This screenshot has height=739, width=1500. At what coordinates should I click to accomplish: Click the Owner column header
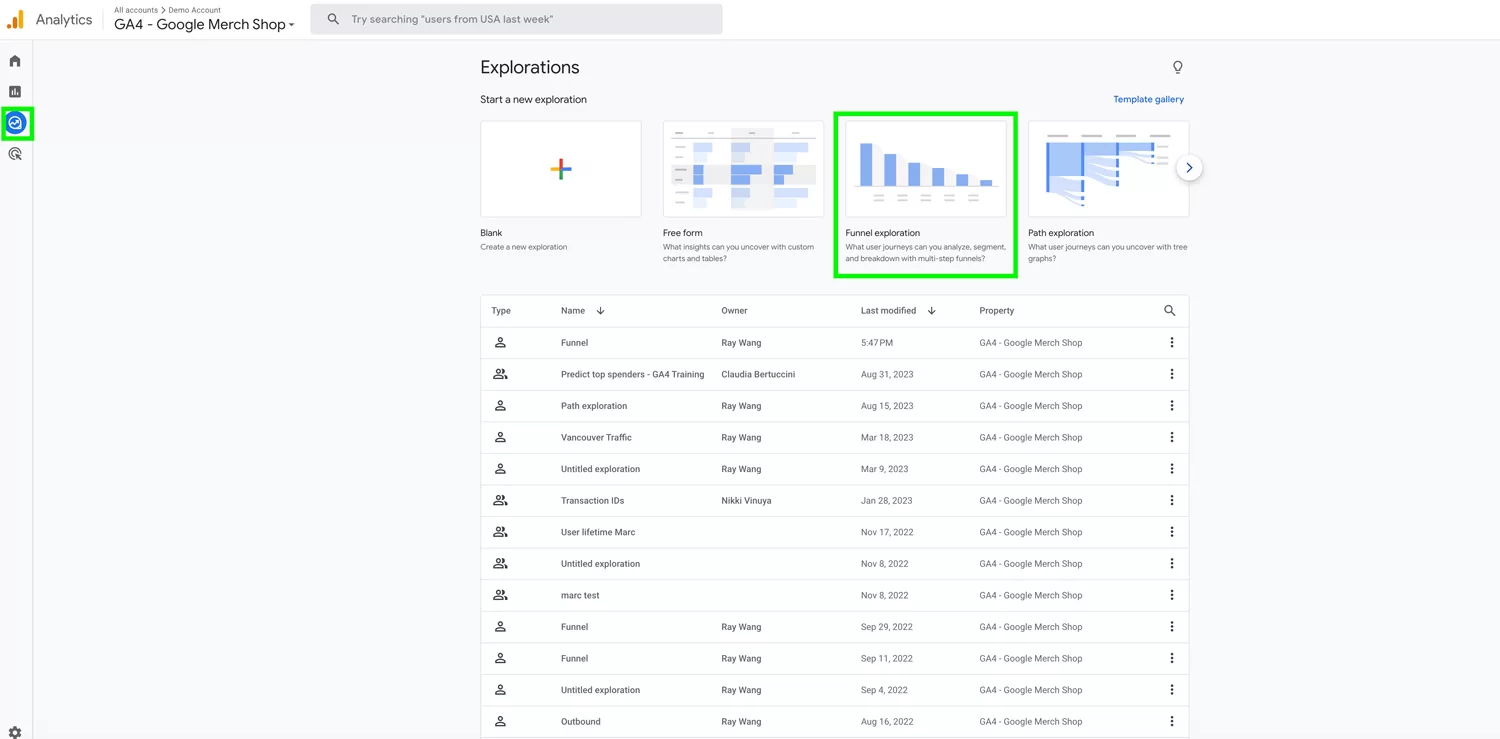point(734,311)
